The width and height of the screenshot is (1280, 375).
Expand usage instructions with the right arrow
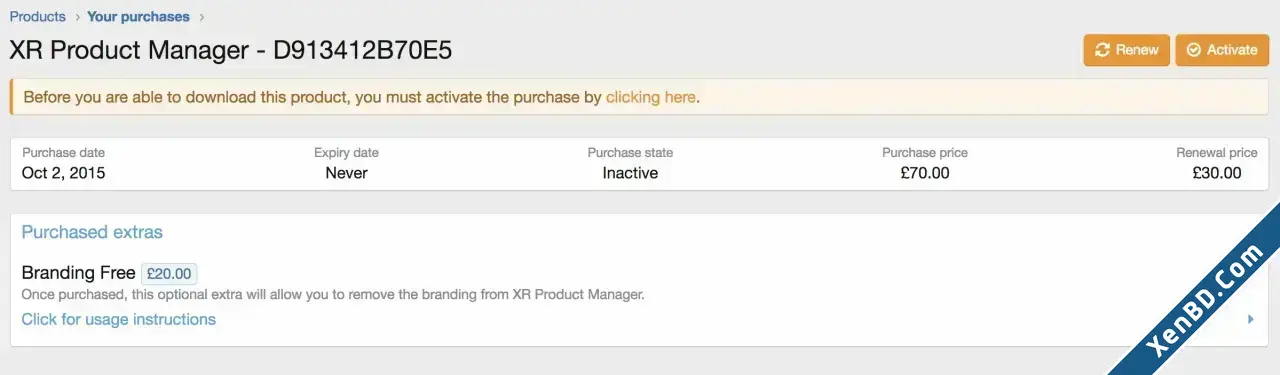coord(1251,320)
